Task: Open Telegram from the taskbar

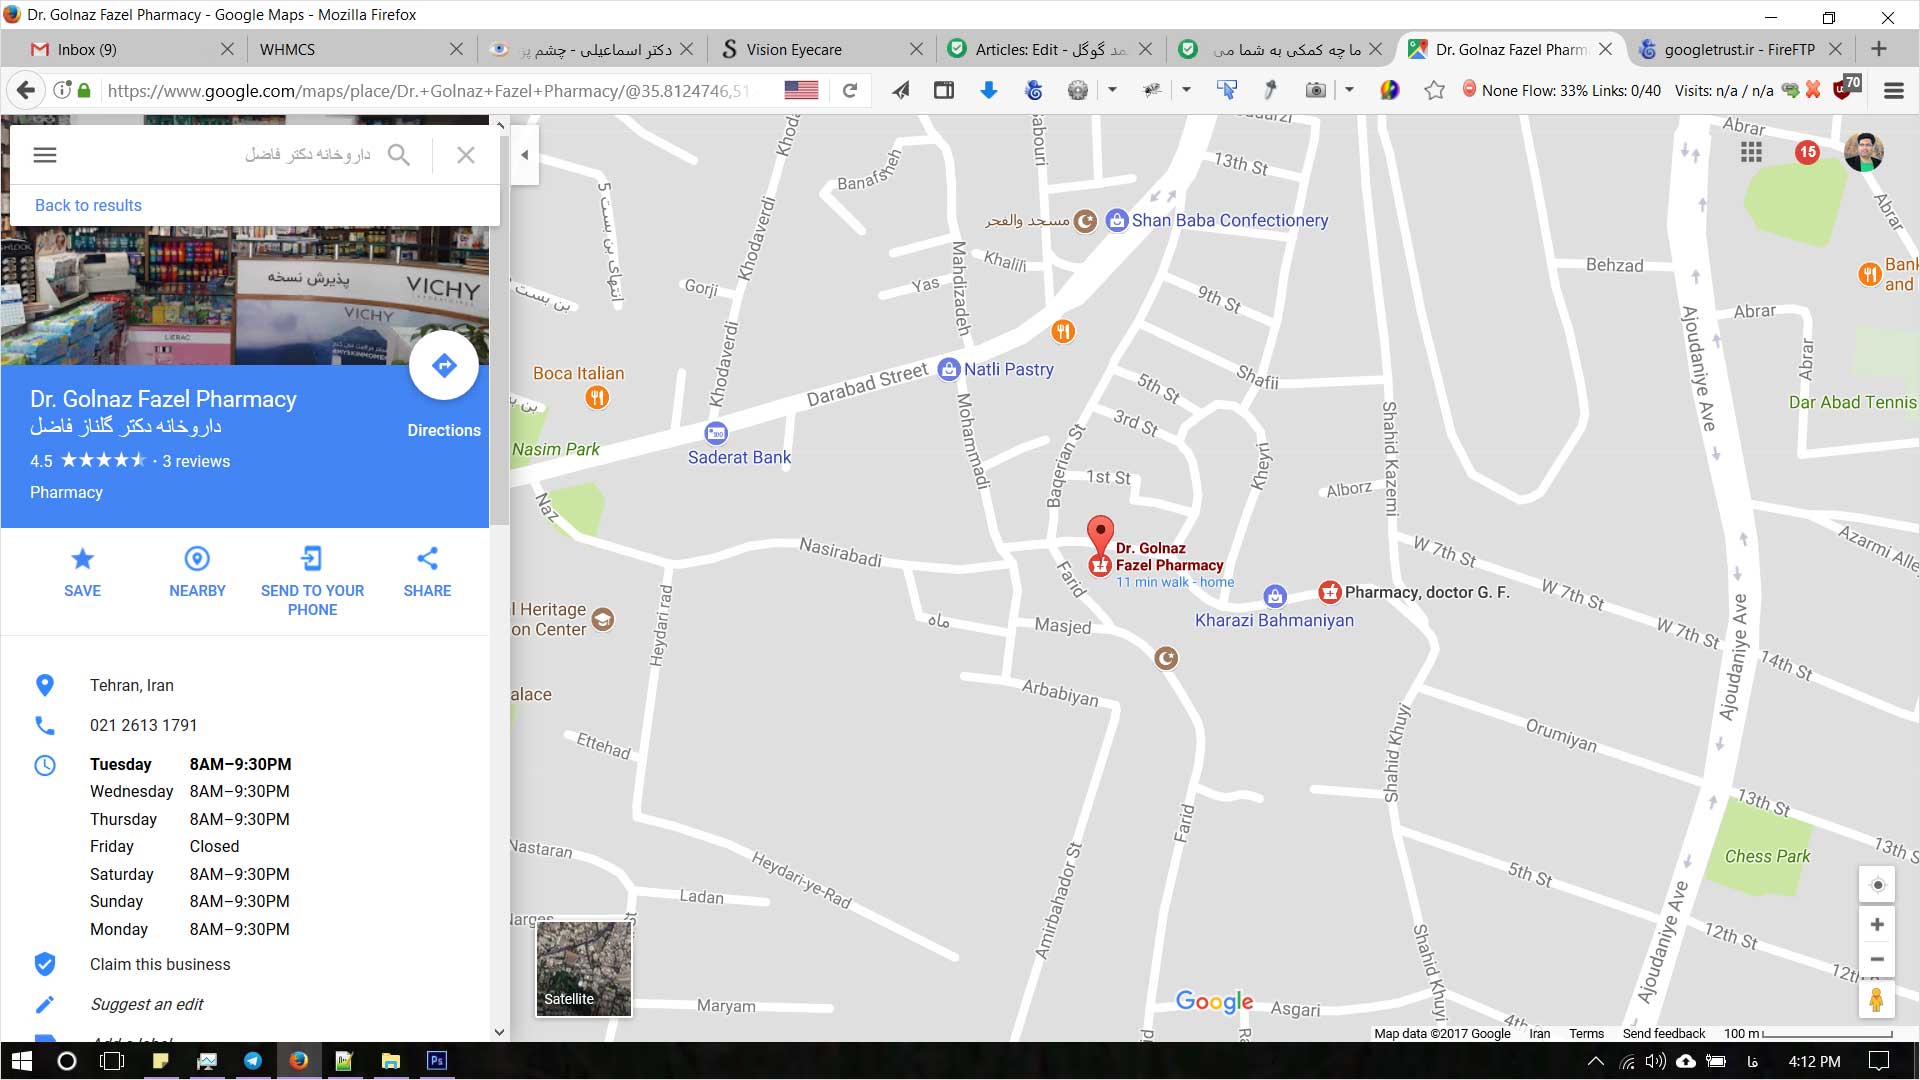Action: (x=253, y=1061)
